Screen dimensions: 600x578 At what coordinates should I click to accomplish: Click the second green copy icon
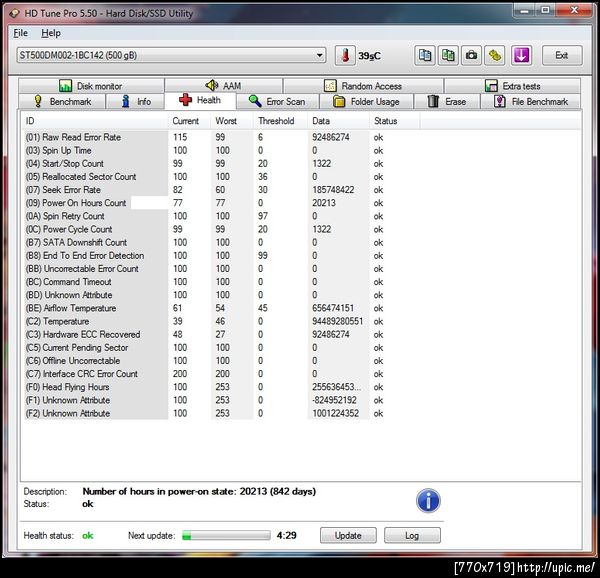448,55
